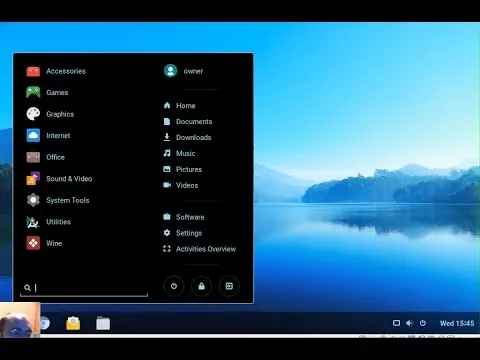This screenshot has width=480, height=360.
Task: Click the Software bag icon
Action: [167, 217]
